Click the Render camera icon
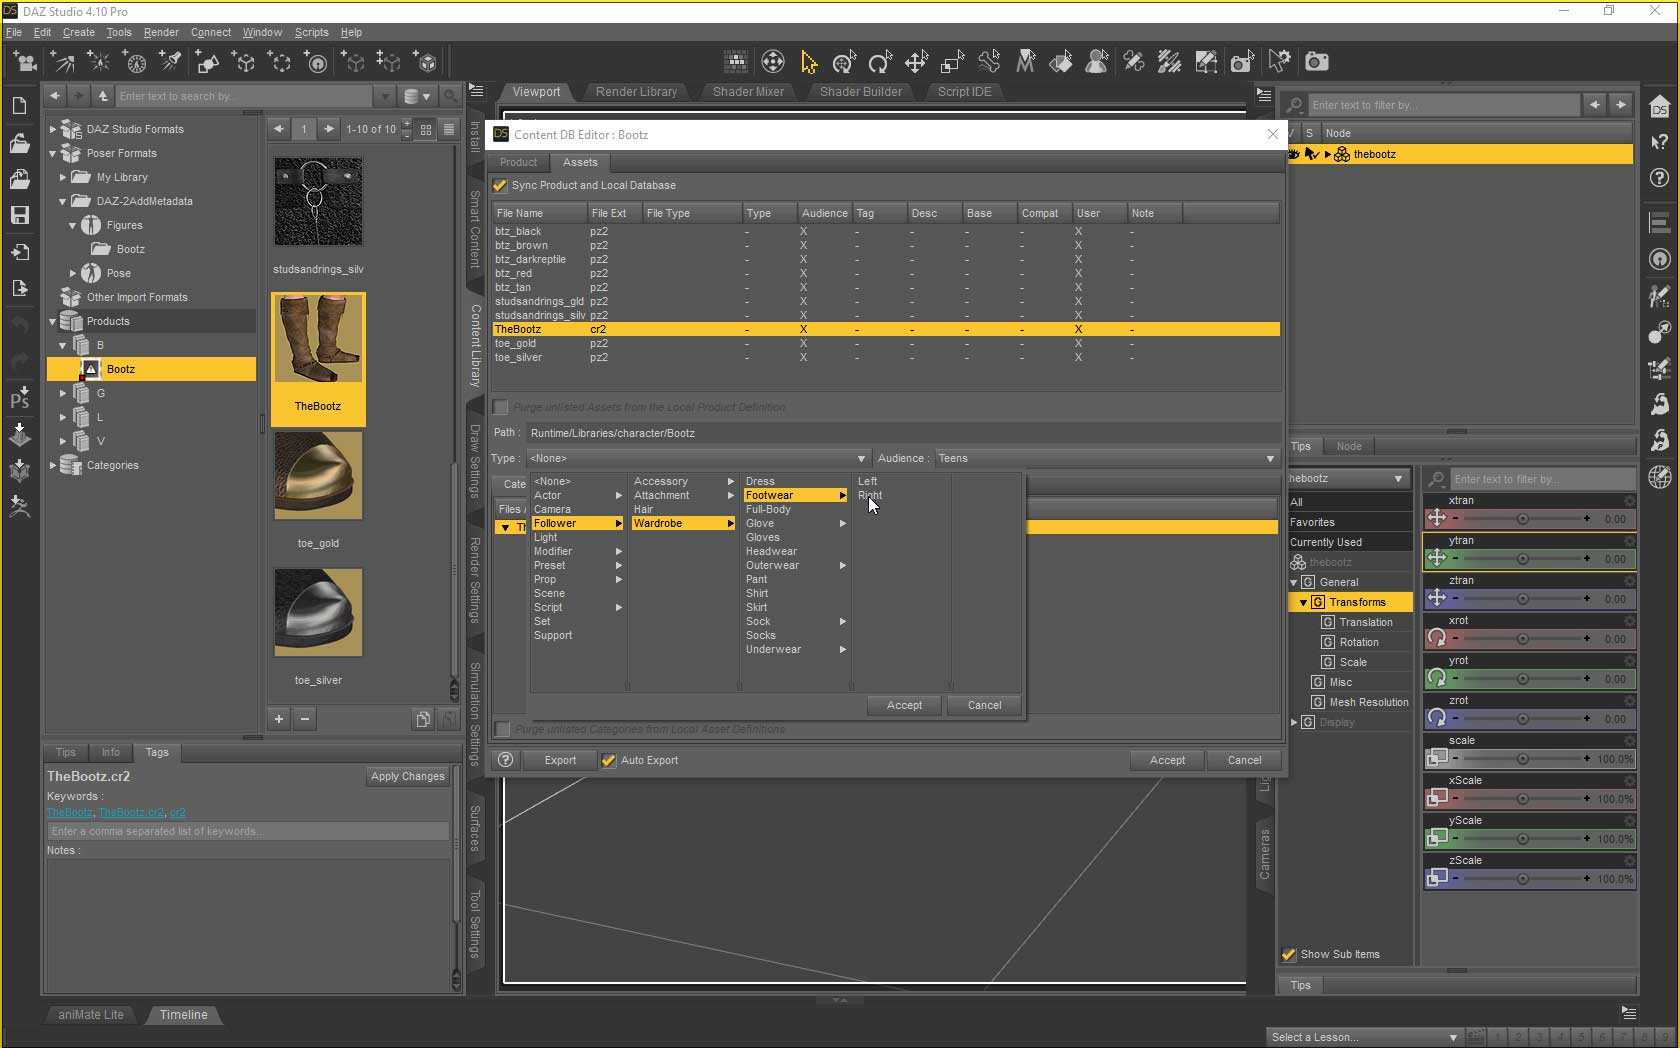 (x=1317, y=63)
